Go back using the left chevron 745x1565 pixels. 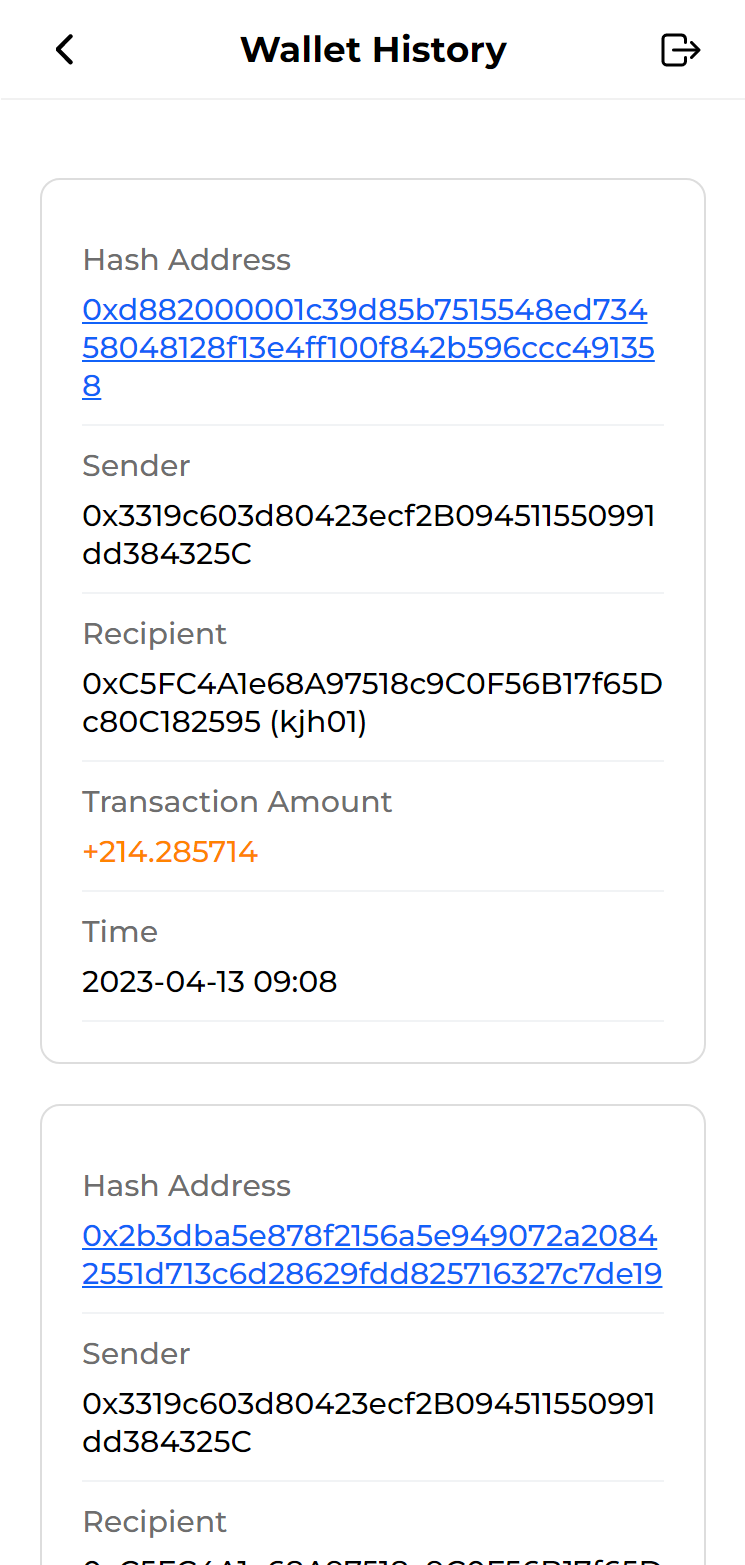65,49
